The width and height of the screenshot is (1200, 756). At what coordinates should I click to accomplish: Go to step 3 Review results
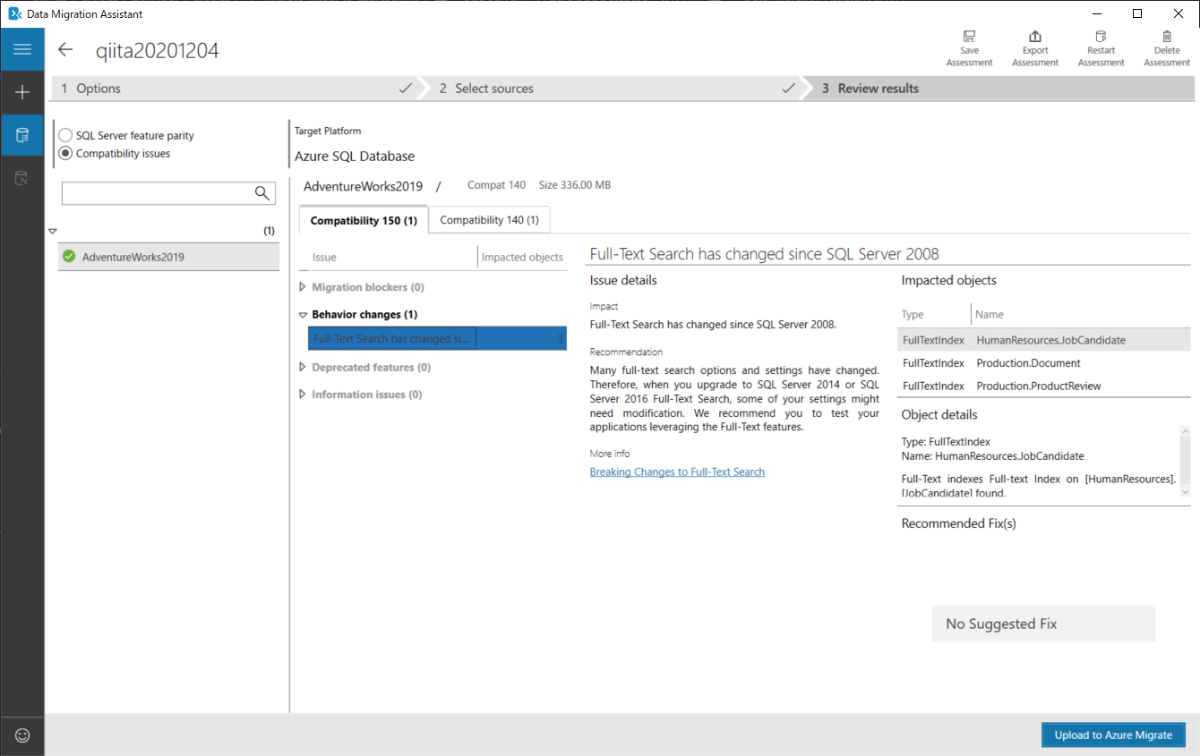point(1003,88)
